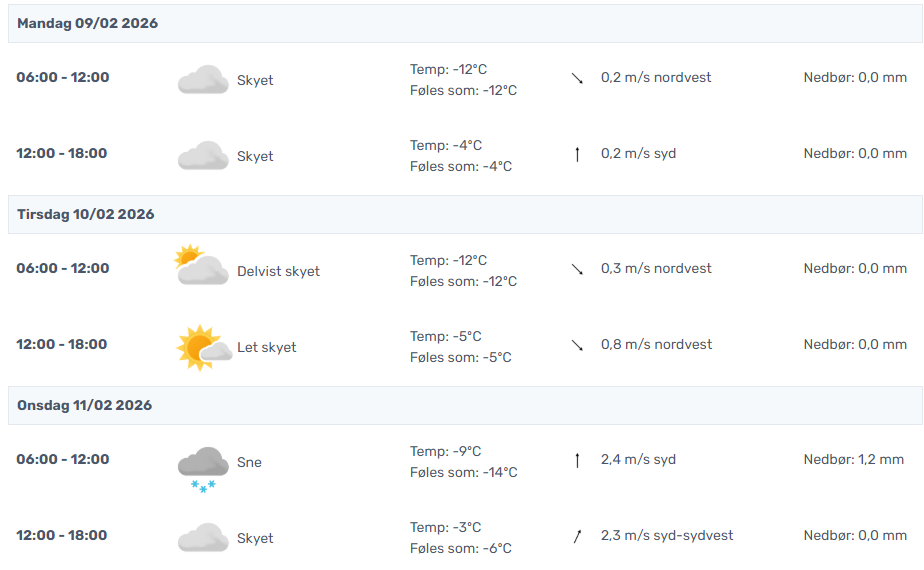Open the Onsdag 11/02 2026 day header

click(x=85, y=405)
